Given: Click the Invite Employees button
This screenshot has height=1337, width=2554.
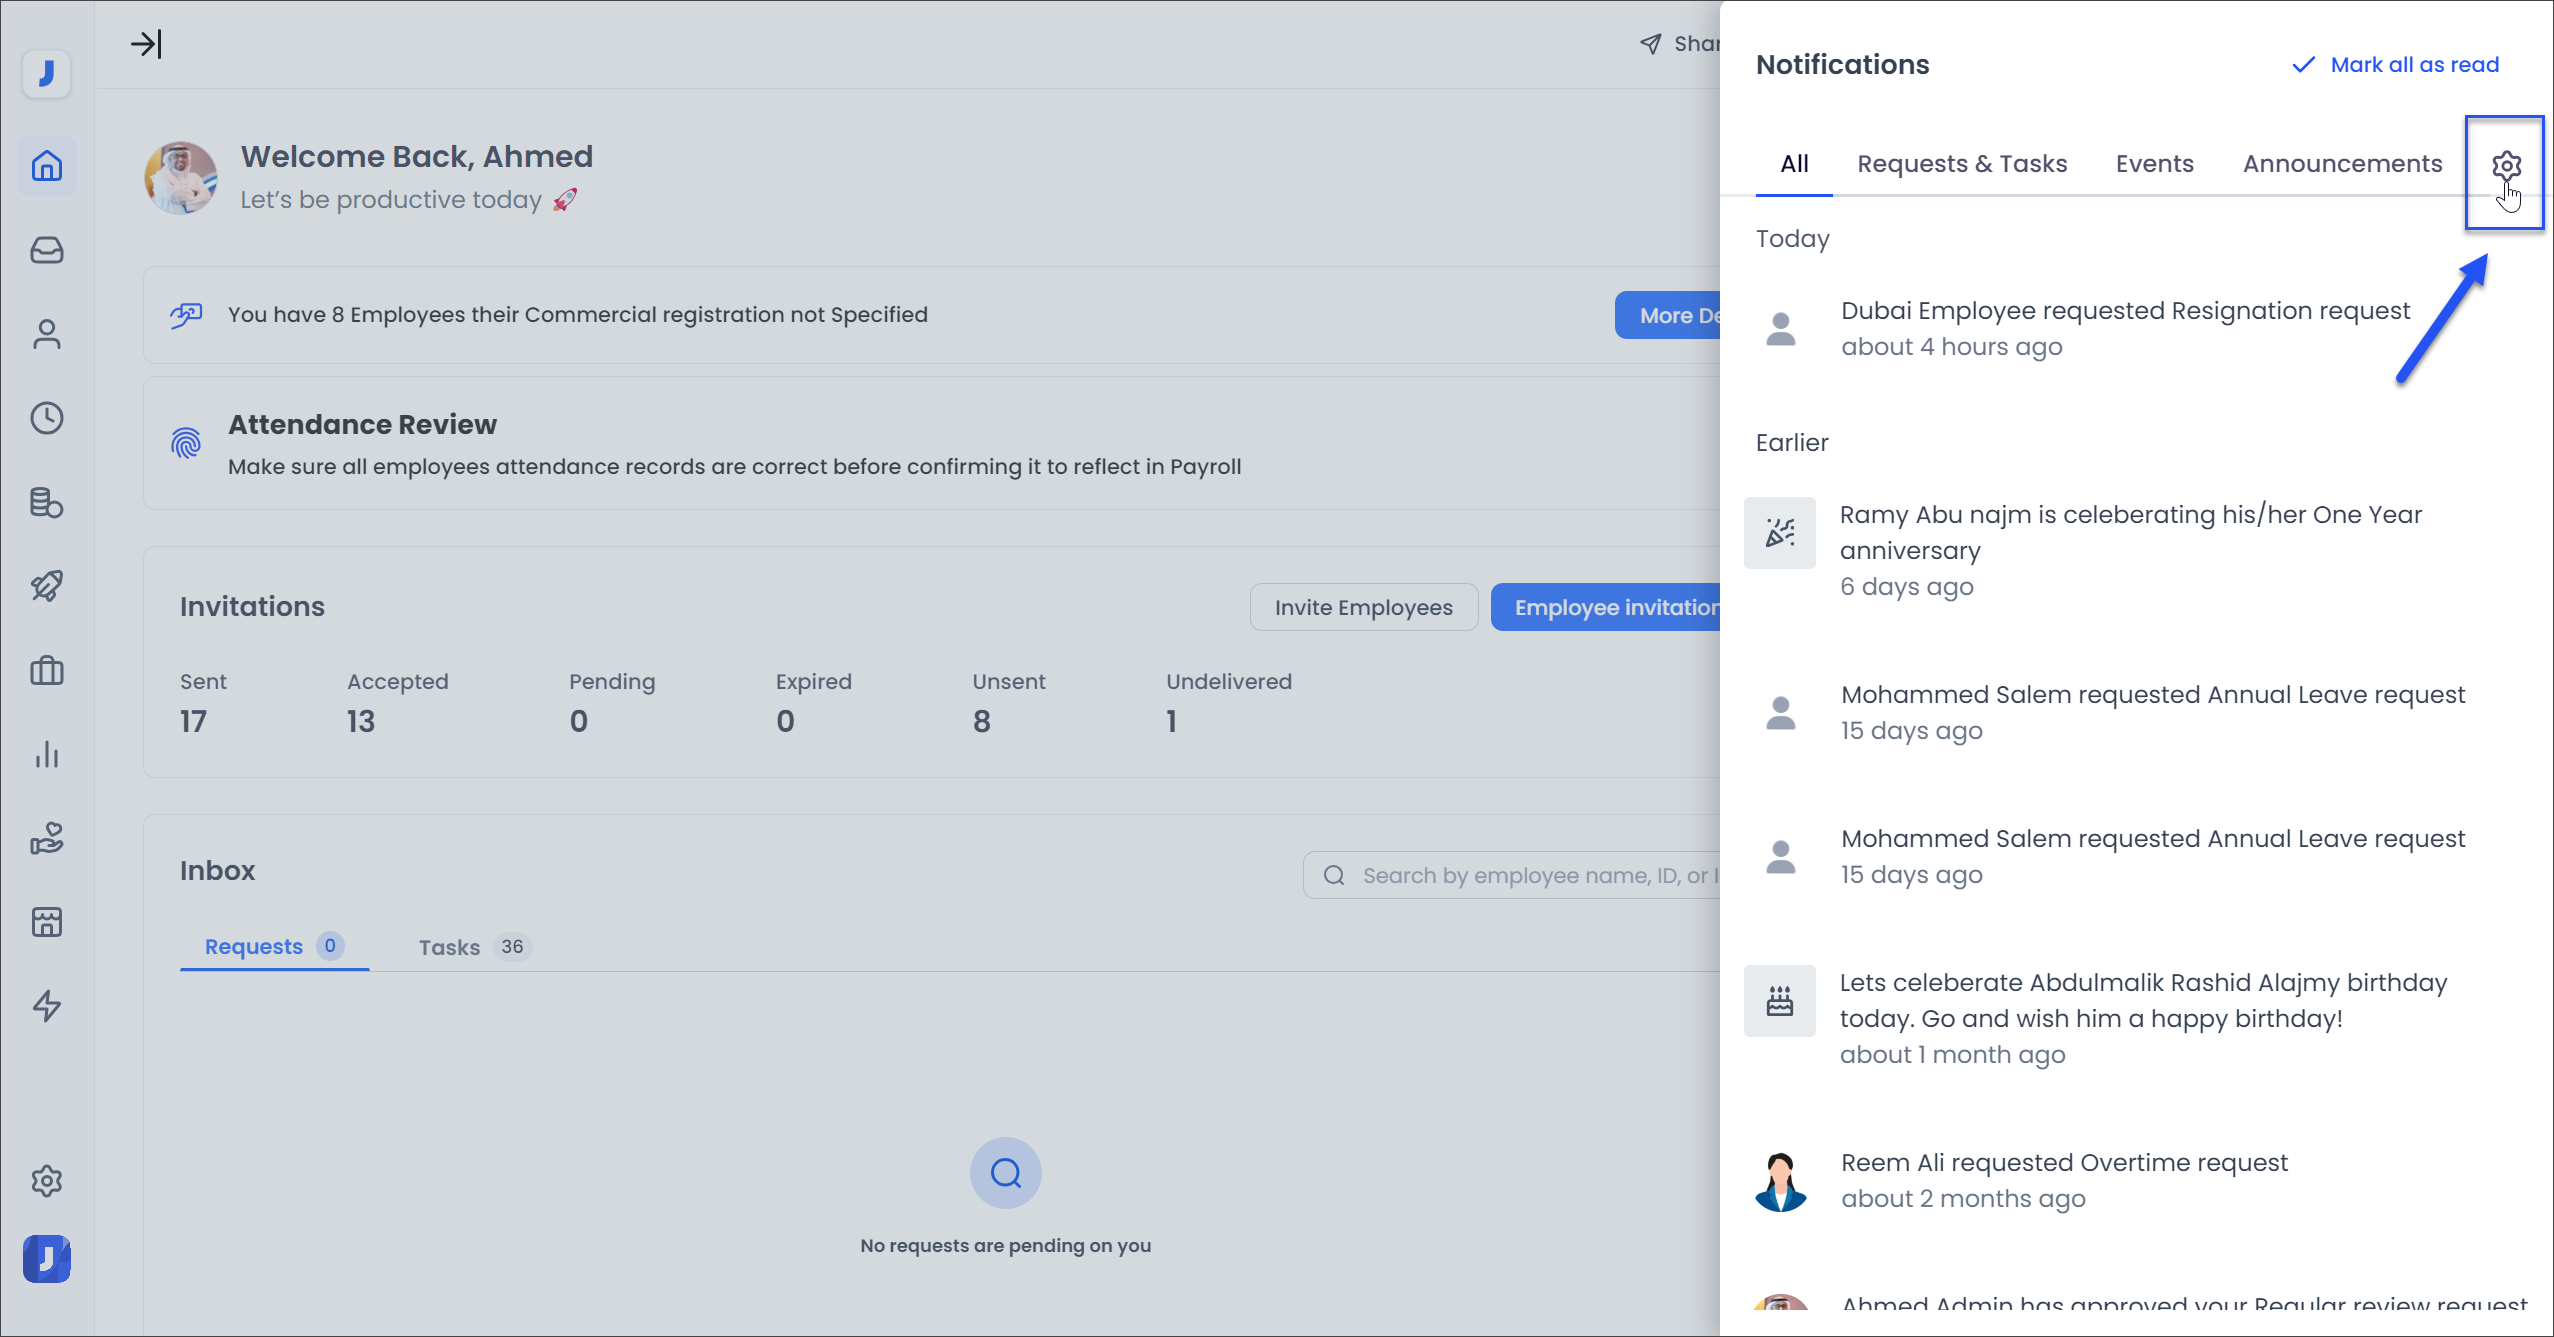Looking at the screenshot, I should [x=1363, y=607].
